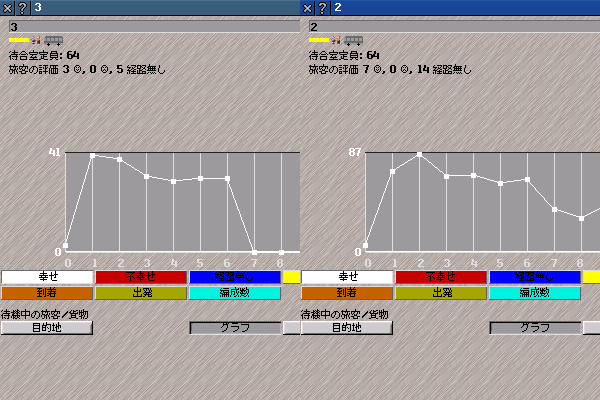Click graph maximum value 87
600x400 pixels.
pyautogui.click(x=355, y=152)
